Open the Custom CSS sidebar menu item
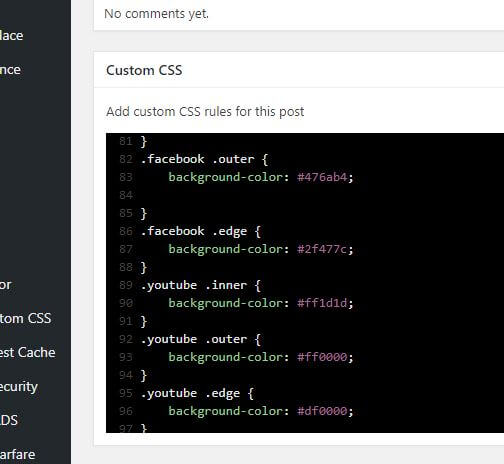This screenshot has height=464, width=504. 25,318
